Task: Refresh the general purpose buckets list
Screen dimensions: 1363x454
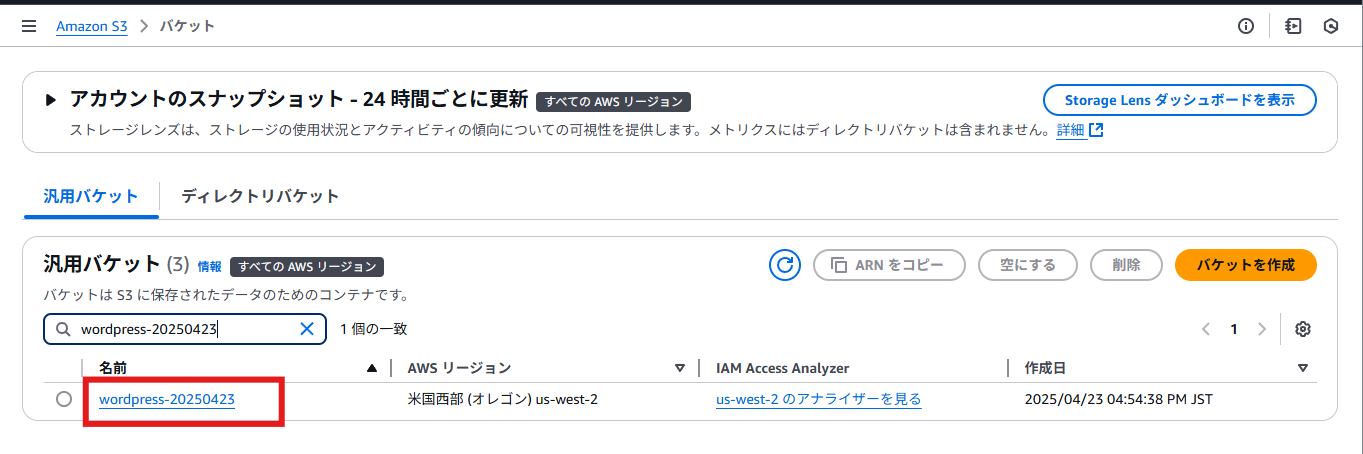Action: pyautogui.click(x=785, y=265)
